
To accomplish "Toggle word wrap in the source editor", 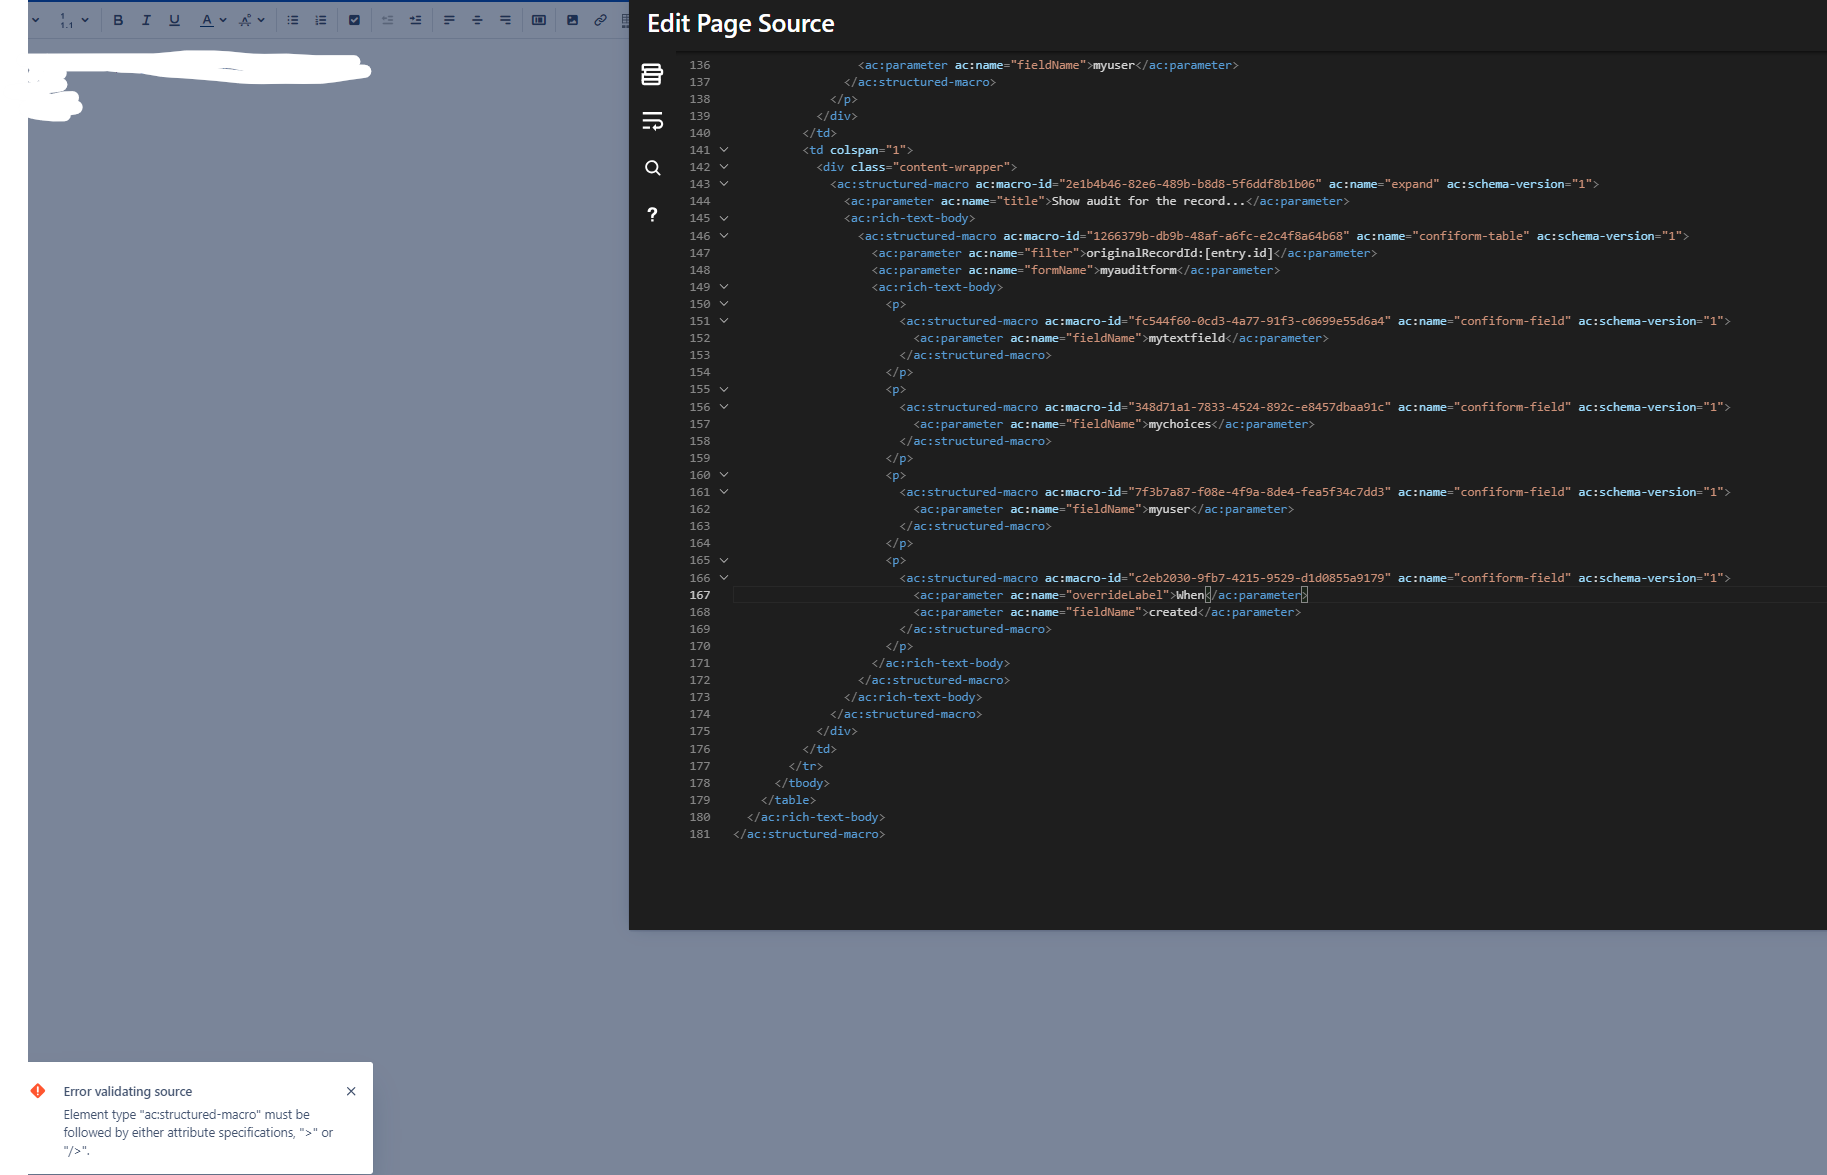I will (652, 121).
